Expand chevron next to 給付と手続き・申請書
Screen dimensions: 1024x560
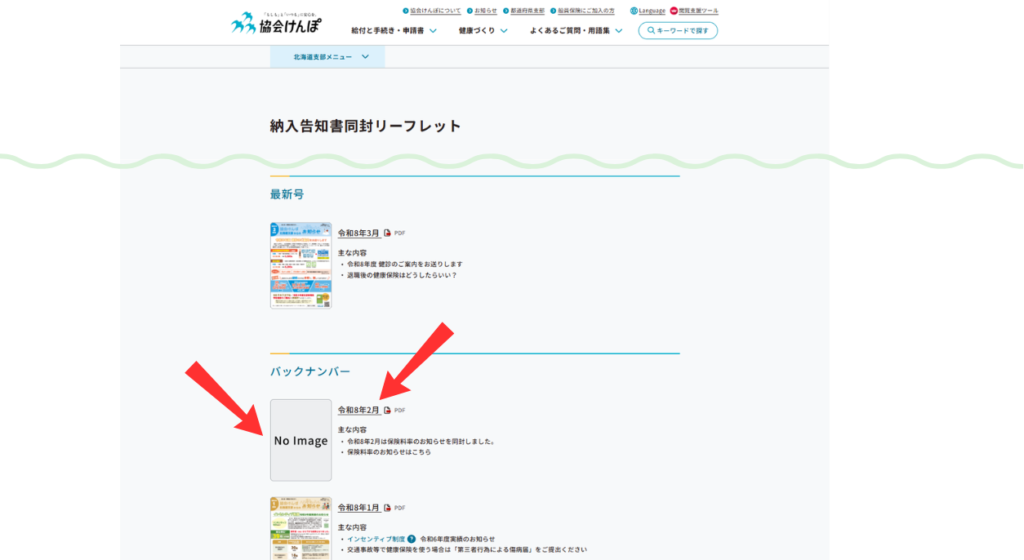coord(433,31)
